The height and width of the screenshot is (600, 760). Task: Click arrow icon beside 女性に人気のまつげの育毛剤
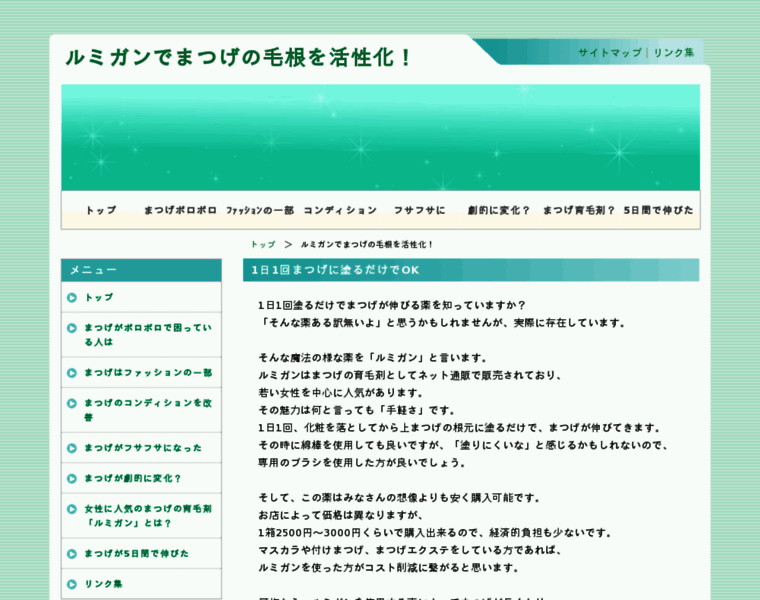pyautogui.click(x=72, y=508)
